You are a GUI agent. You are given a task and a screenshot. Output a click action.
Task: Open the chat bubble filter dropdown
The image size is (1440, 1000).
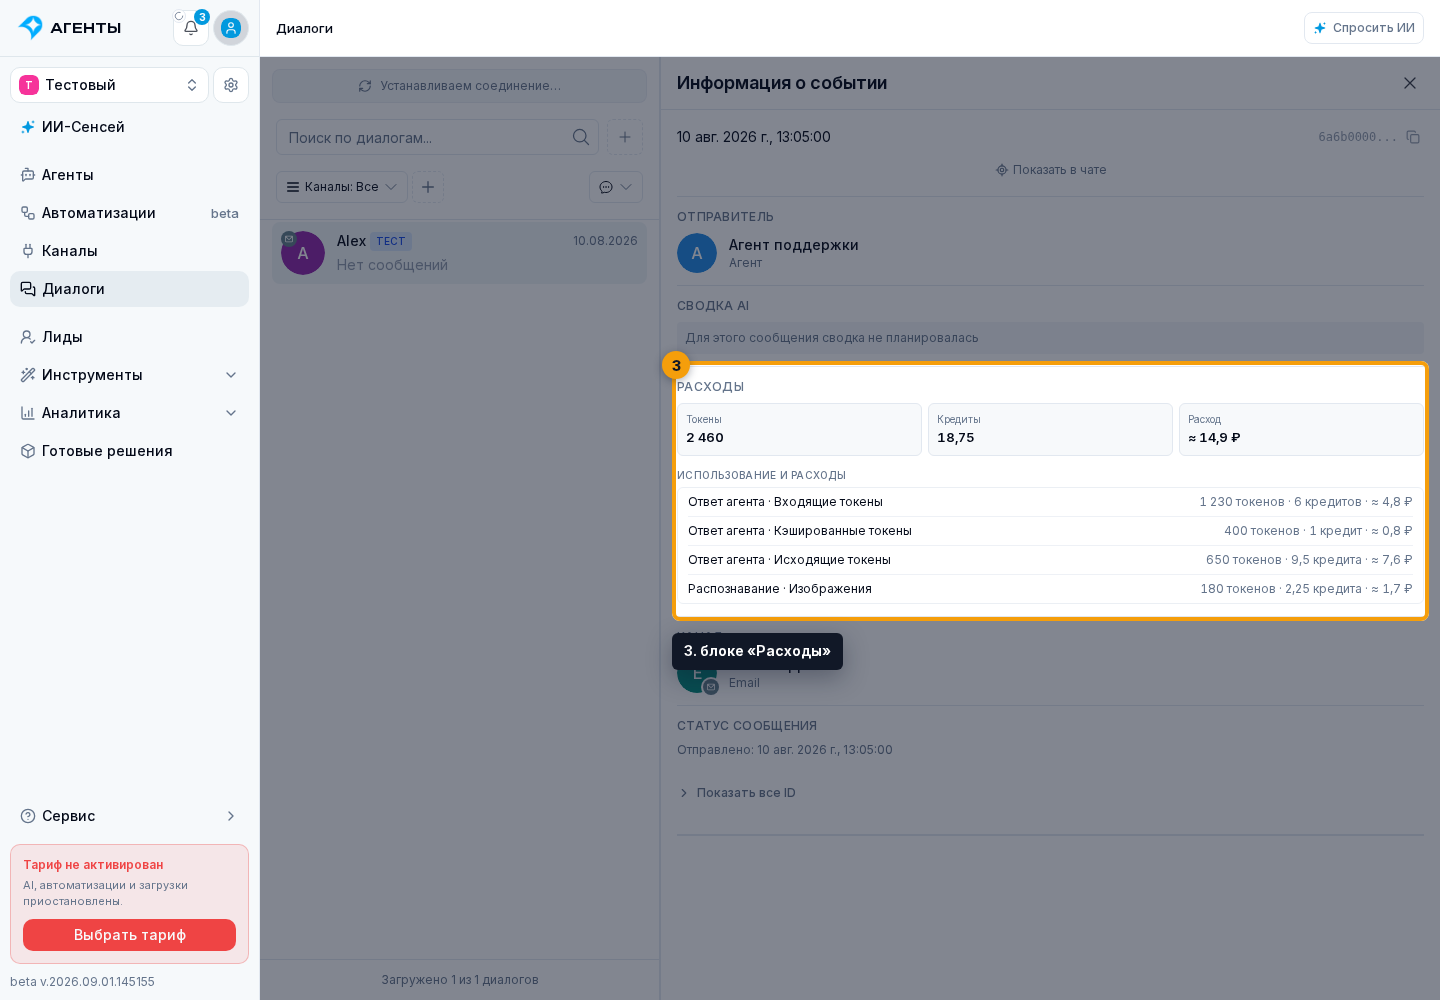[616, 187]
